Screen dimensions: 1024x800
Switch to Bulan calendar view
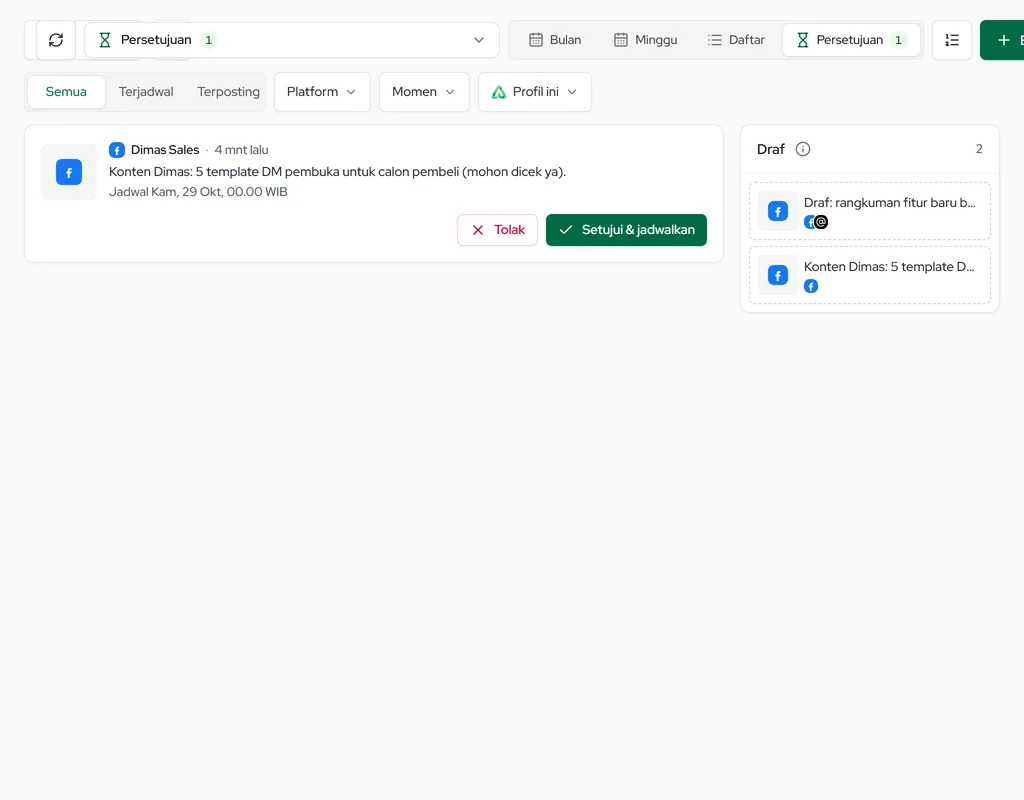(554, 40)
